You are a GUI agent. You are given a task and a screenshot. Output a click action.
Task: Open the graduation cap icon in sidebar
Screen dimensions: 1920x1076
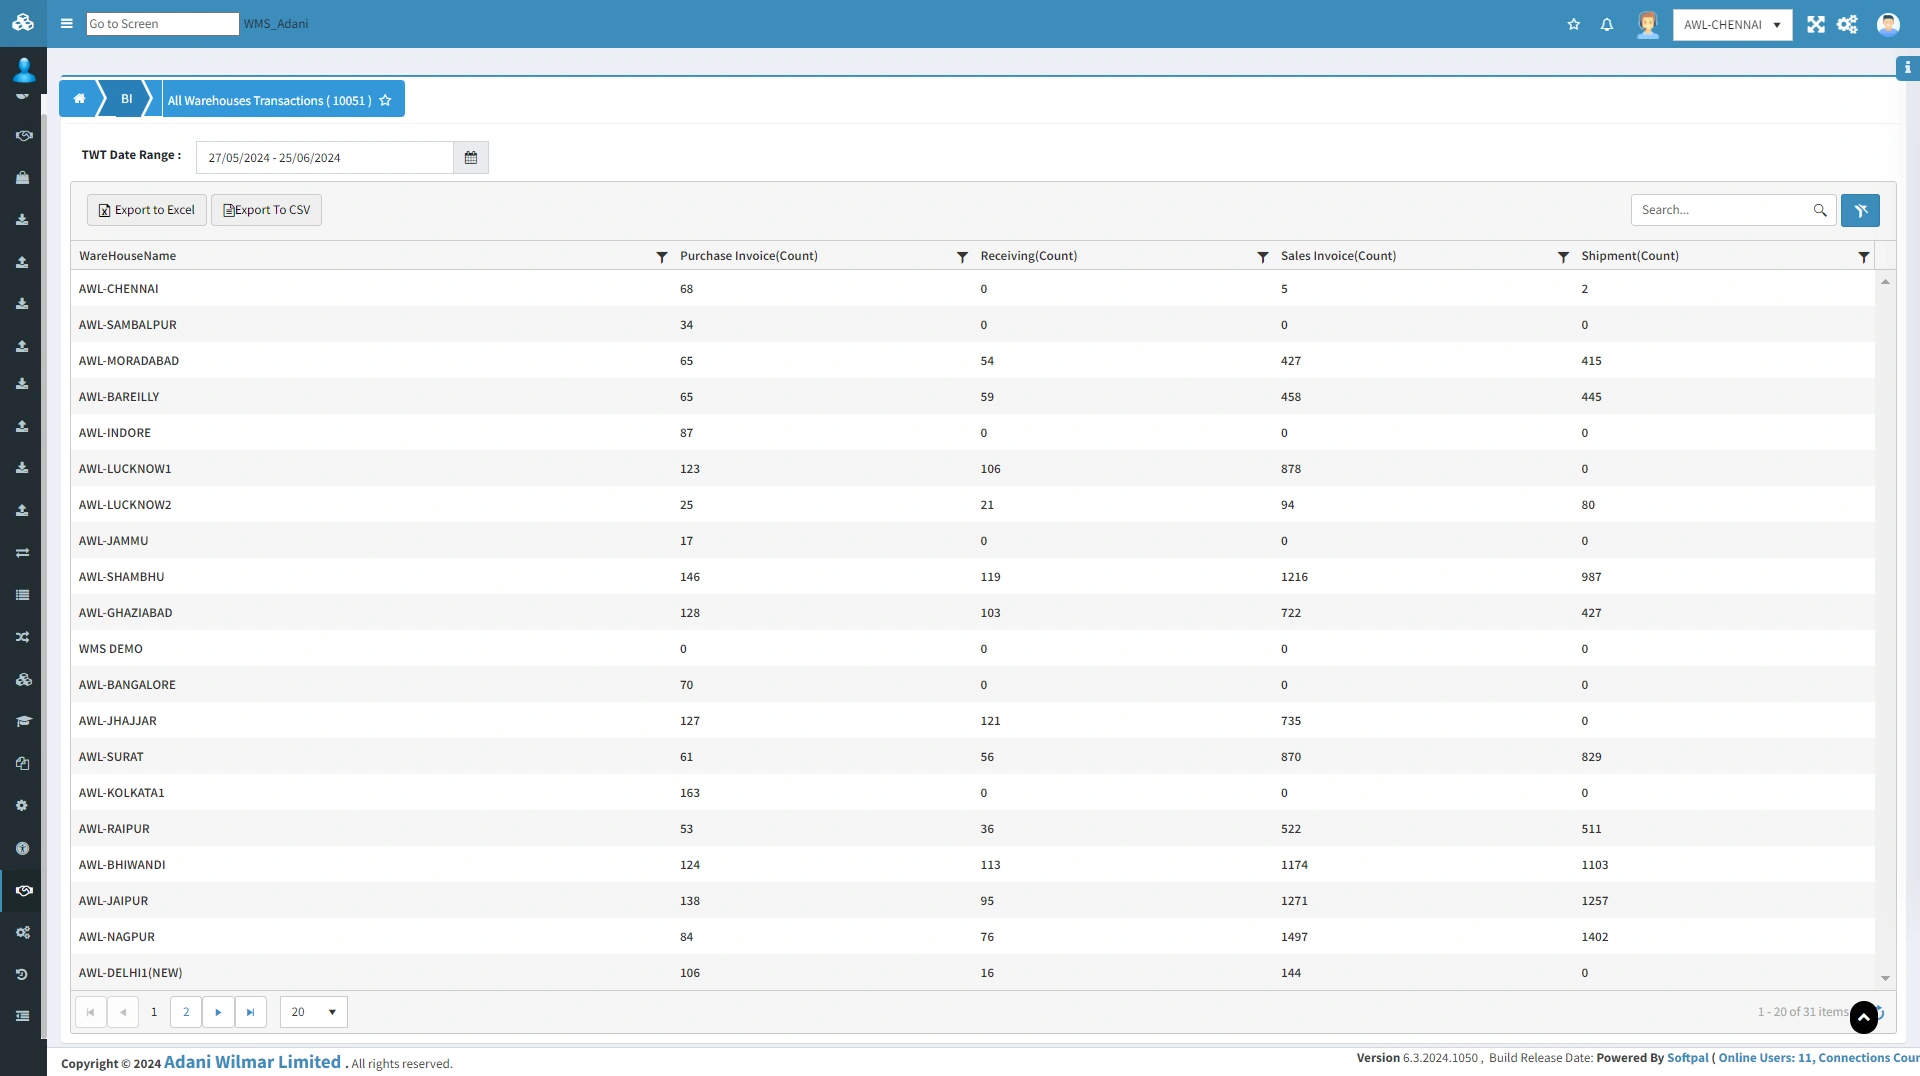(x=23, y=721)
